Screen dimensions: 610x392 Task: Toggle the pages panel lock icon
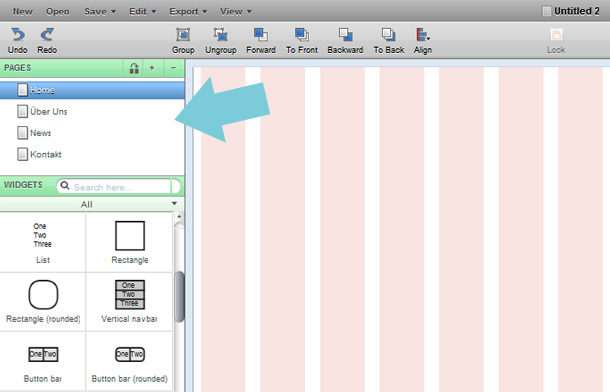(134, 68)
